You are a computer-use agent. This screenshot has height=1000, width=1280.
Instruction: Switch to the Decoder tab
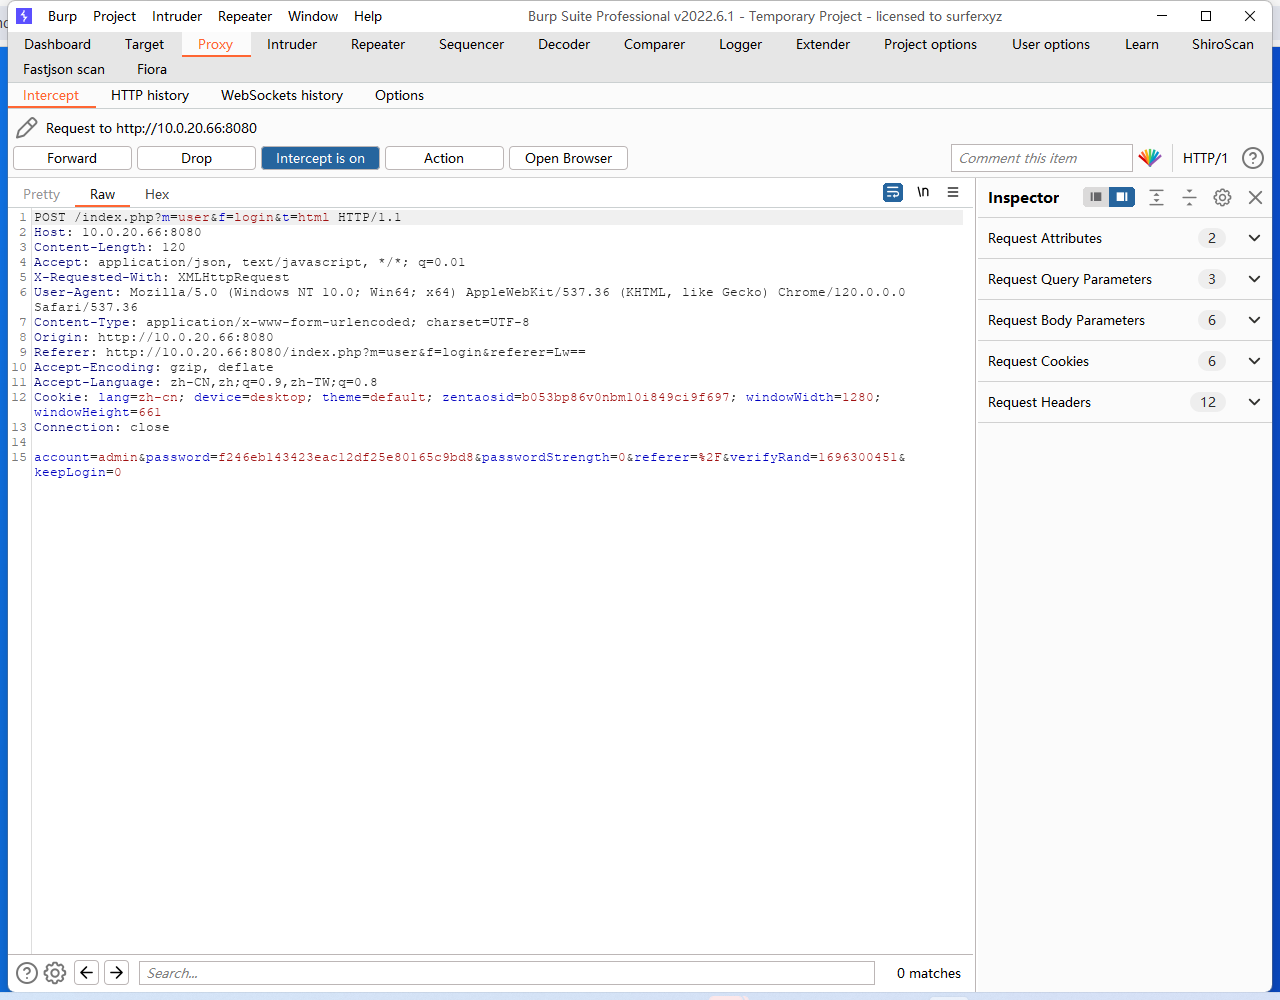564,44
